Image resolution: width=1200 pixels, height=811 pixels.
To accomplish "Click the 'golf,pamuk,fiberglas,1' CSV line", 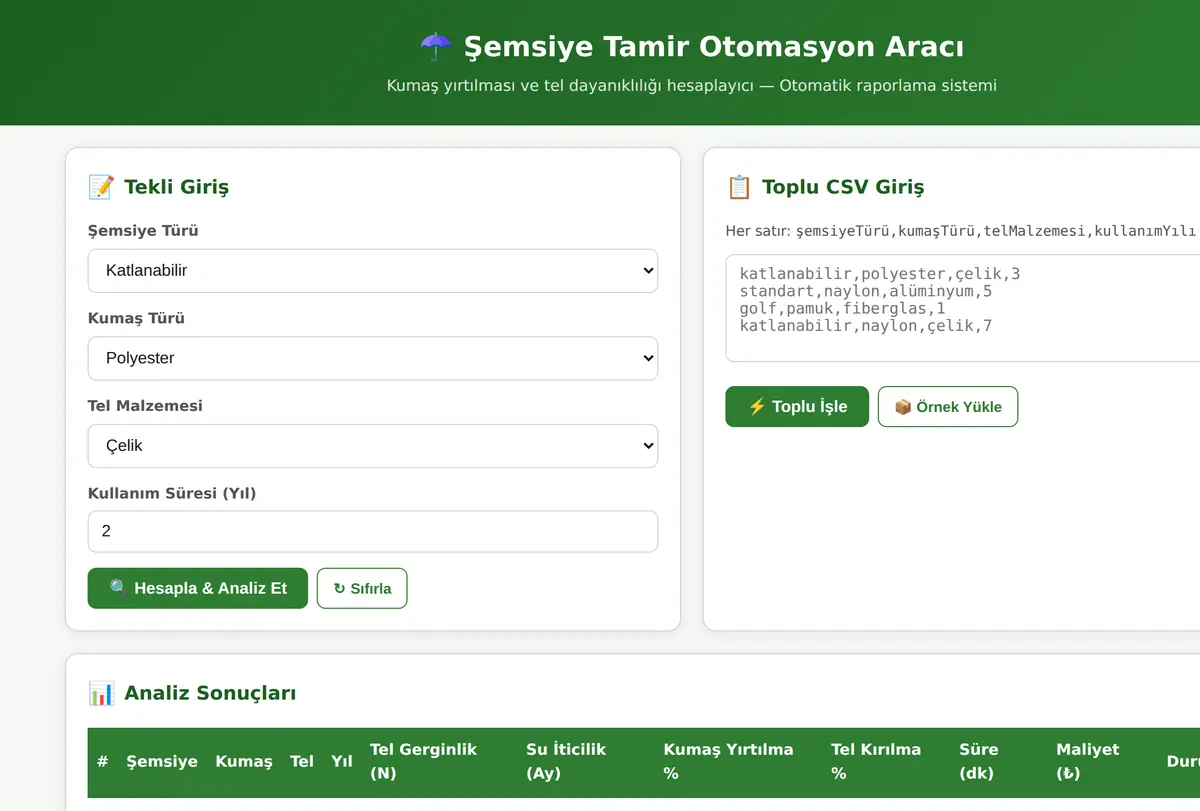I will tap(842, 309).
